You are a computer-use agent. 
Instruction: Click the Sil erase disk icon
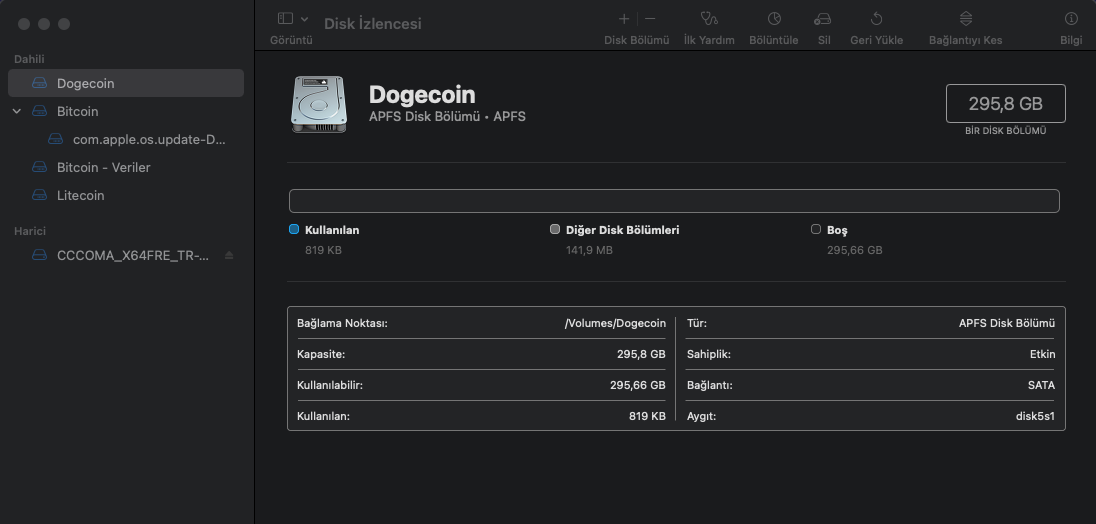(823, 19)
